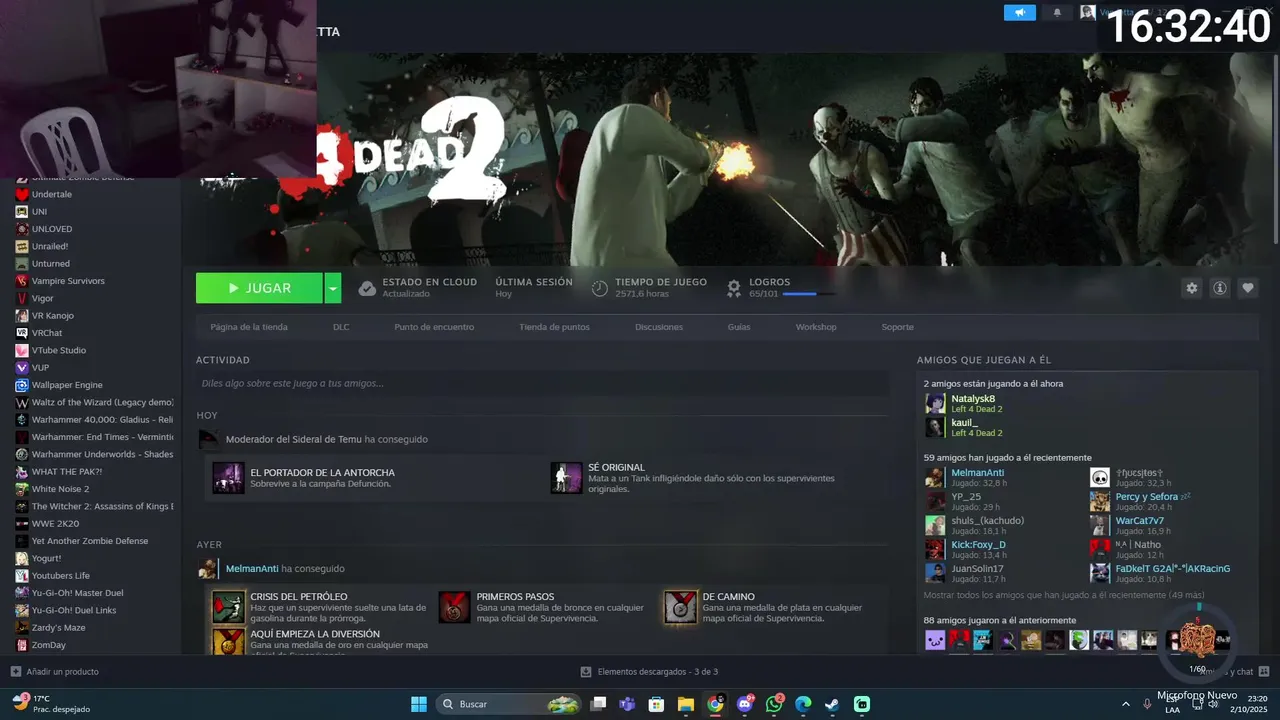Open friend Kick:Foxy_D entry
The height and width of the screenshot is (720, 1280).
tap(965, 549)
